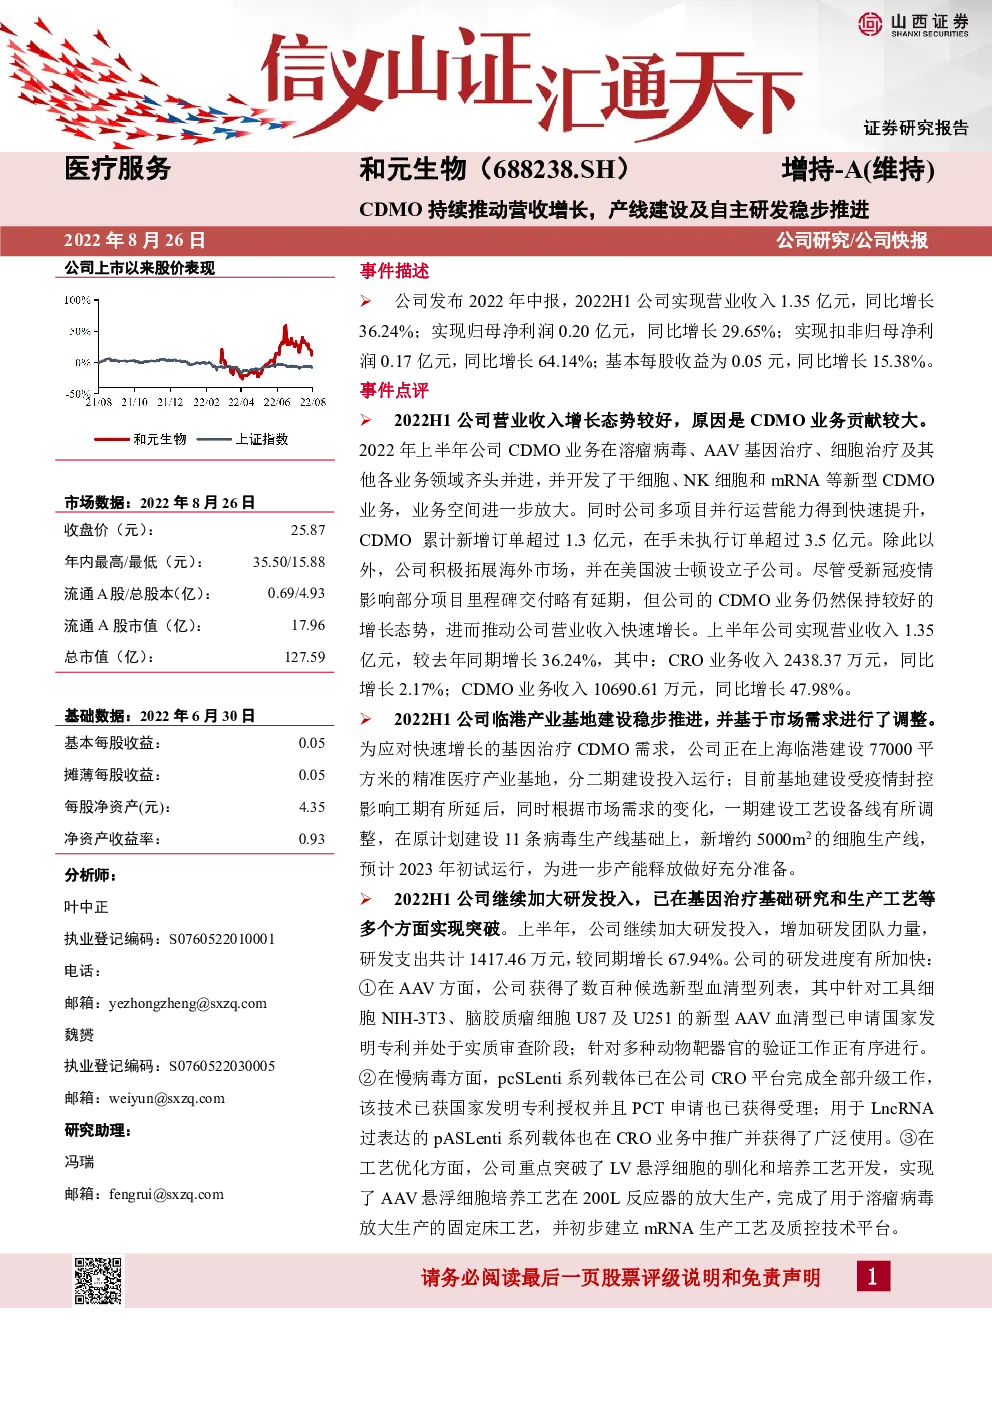This screenshot has height=1403, width=992.
Task: Click the 市场数据 heading
Action: pos(159,502)
